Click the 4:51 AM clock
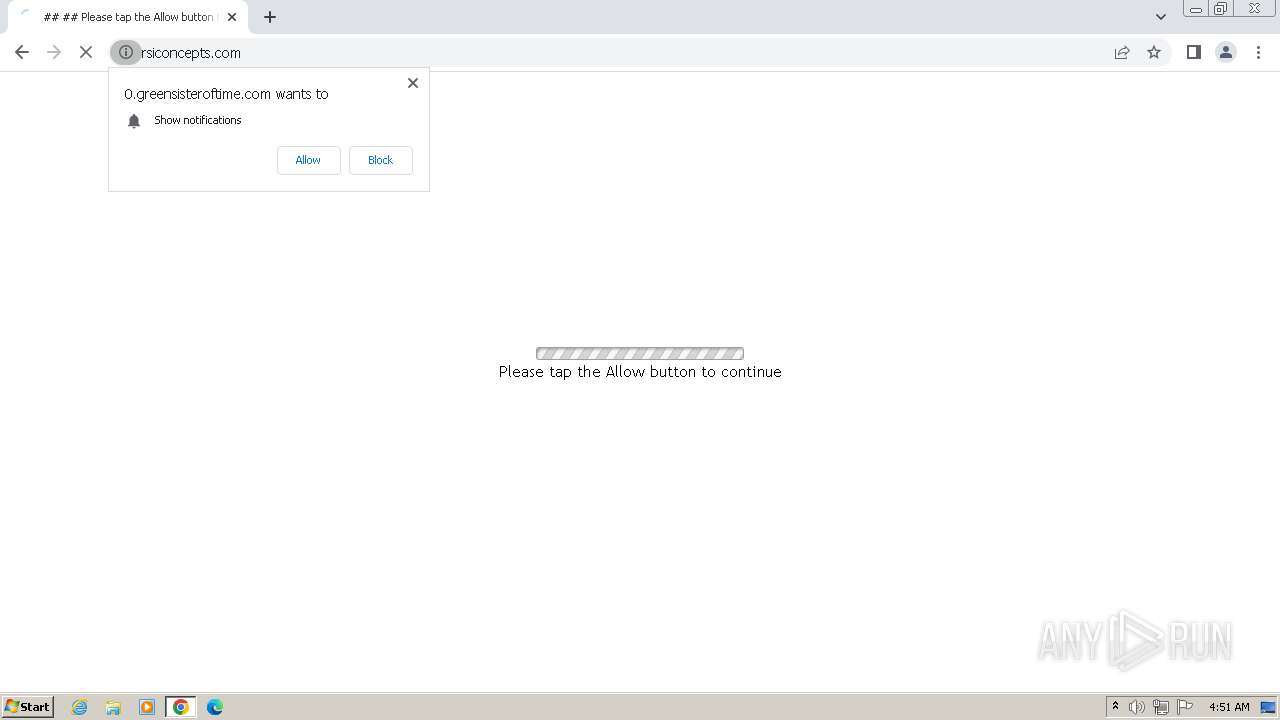Image resolution: width=1280 pixels, height=720 pixels. click(x=1229, y=707)
